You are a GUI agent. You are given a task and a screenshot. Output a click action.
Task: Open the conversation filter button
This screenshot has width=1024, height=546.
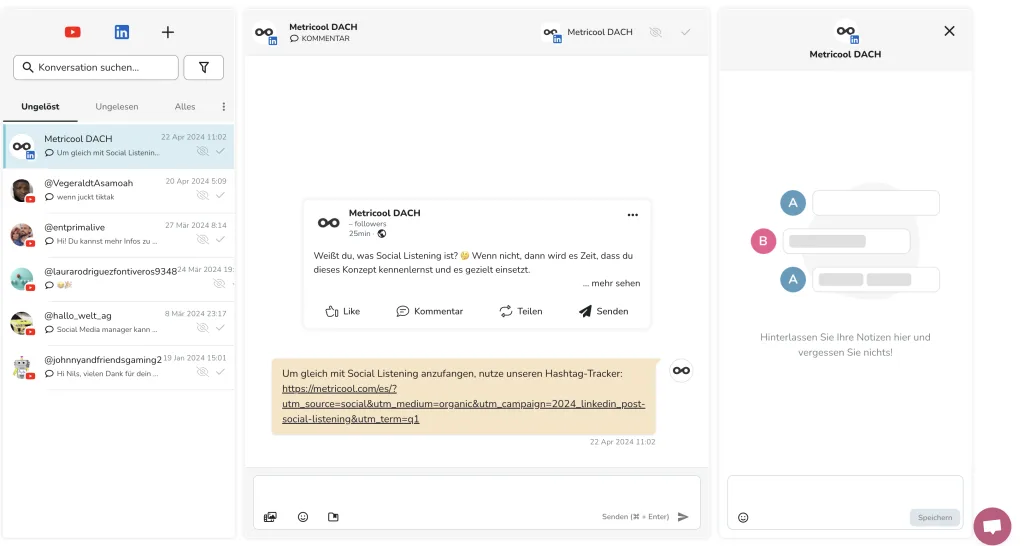coord(204,67)
